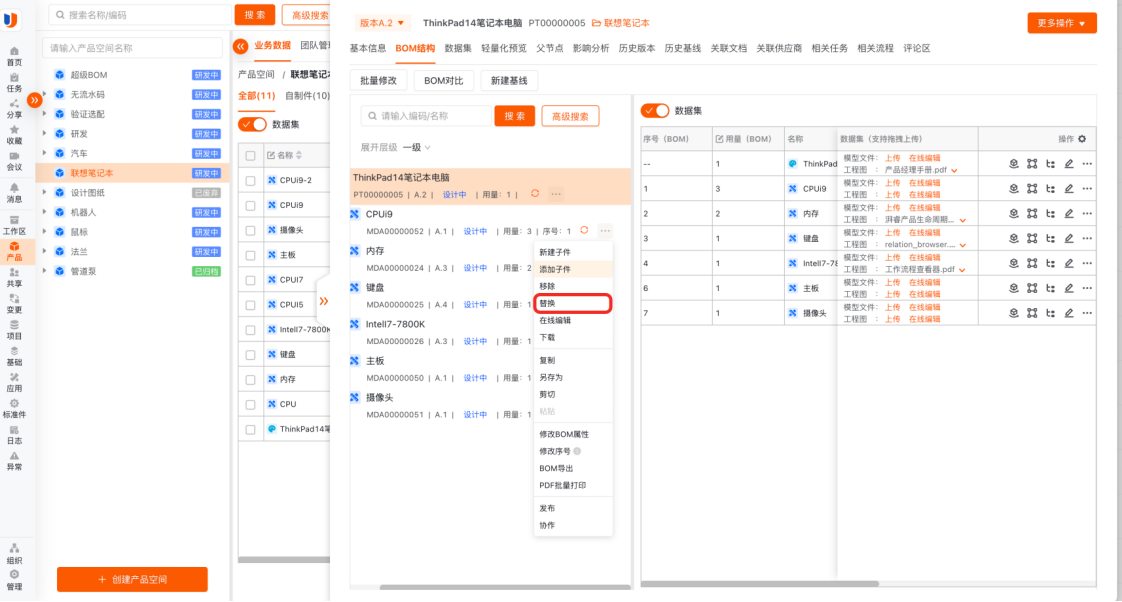This screenshot has width=1122, height=602.
Task: Click 产品经理手册.pdf file link
Action: pyautogui.click(x=916, y=170)
